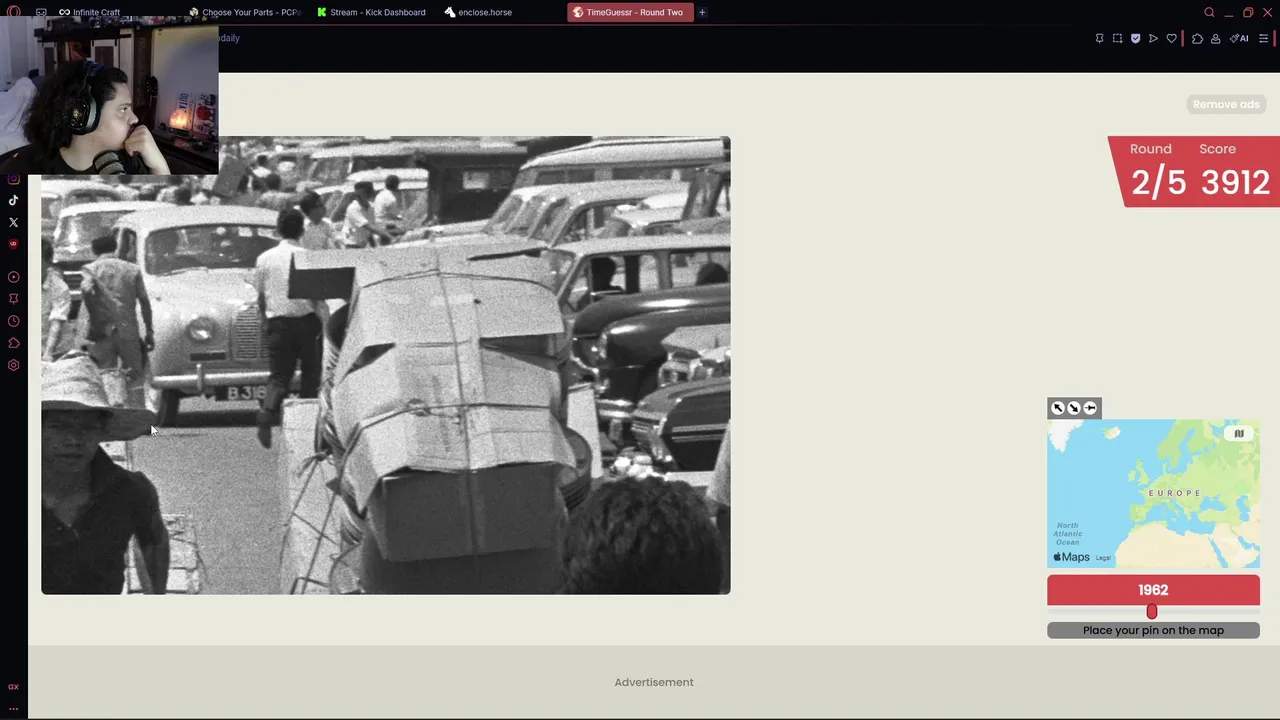Click the historical street photo
1280x720 pixels.
click(385, 365)
